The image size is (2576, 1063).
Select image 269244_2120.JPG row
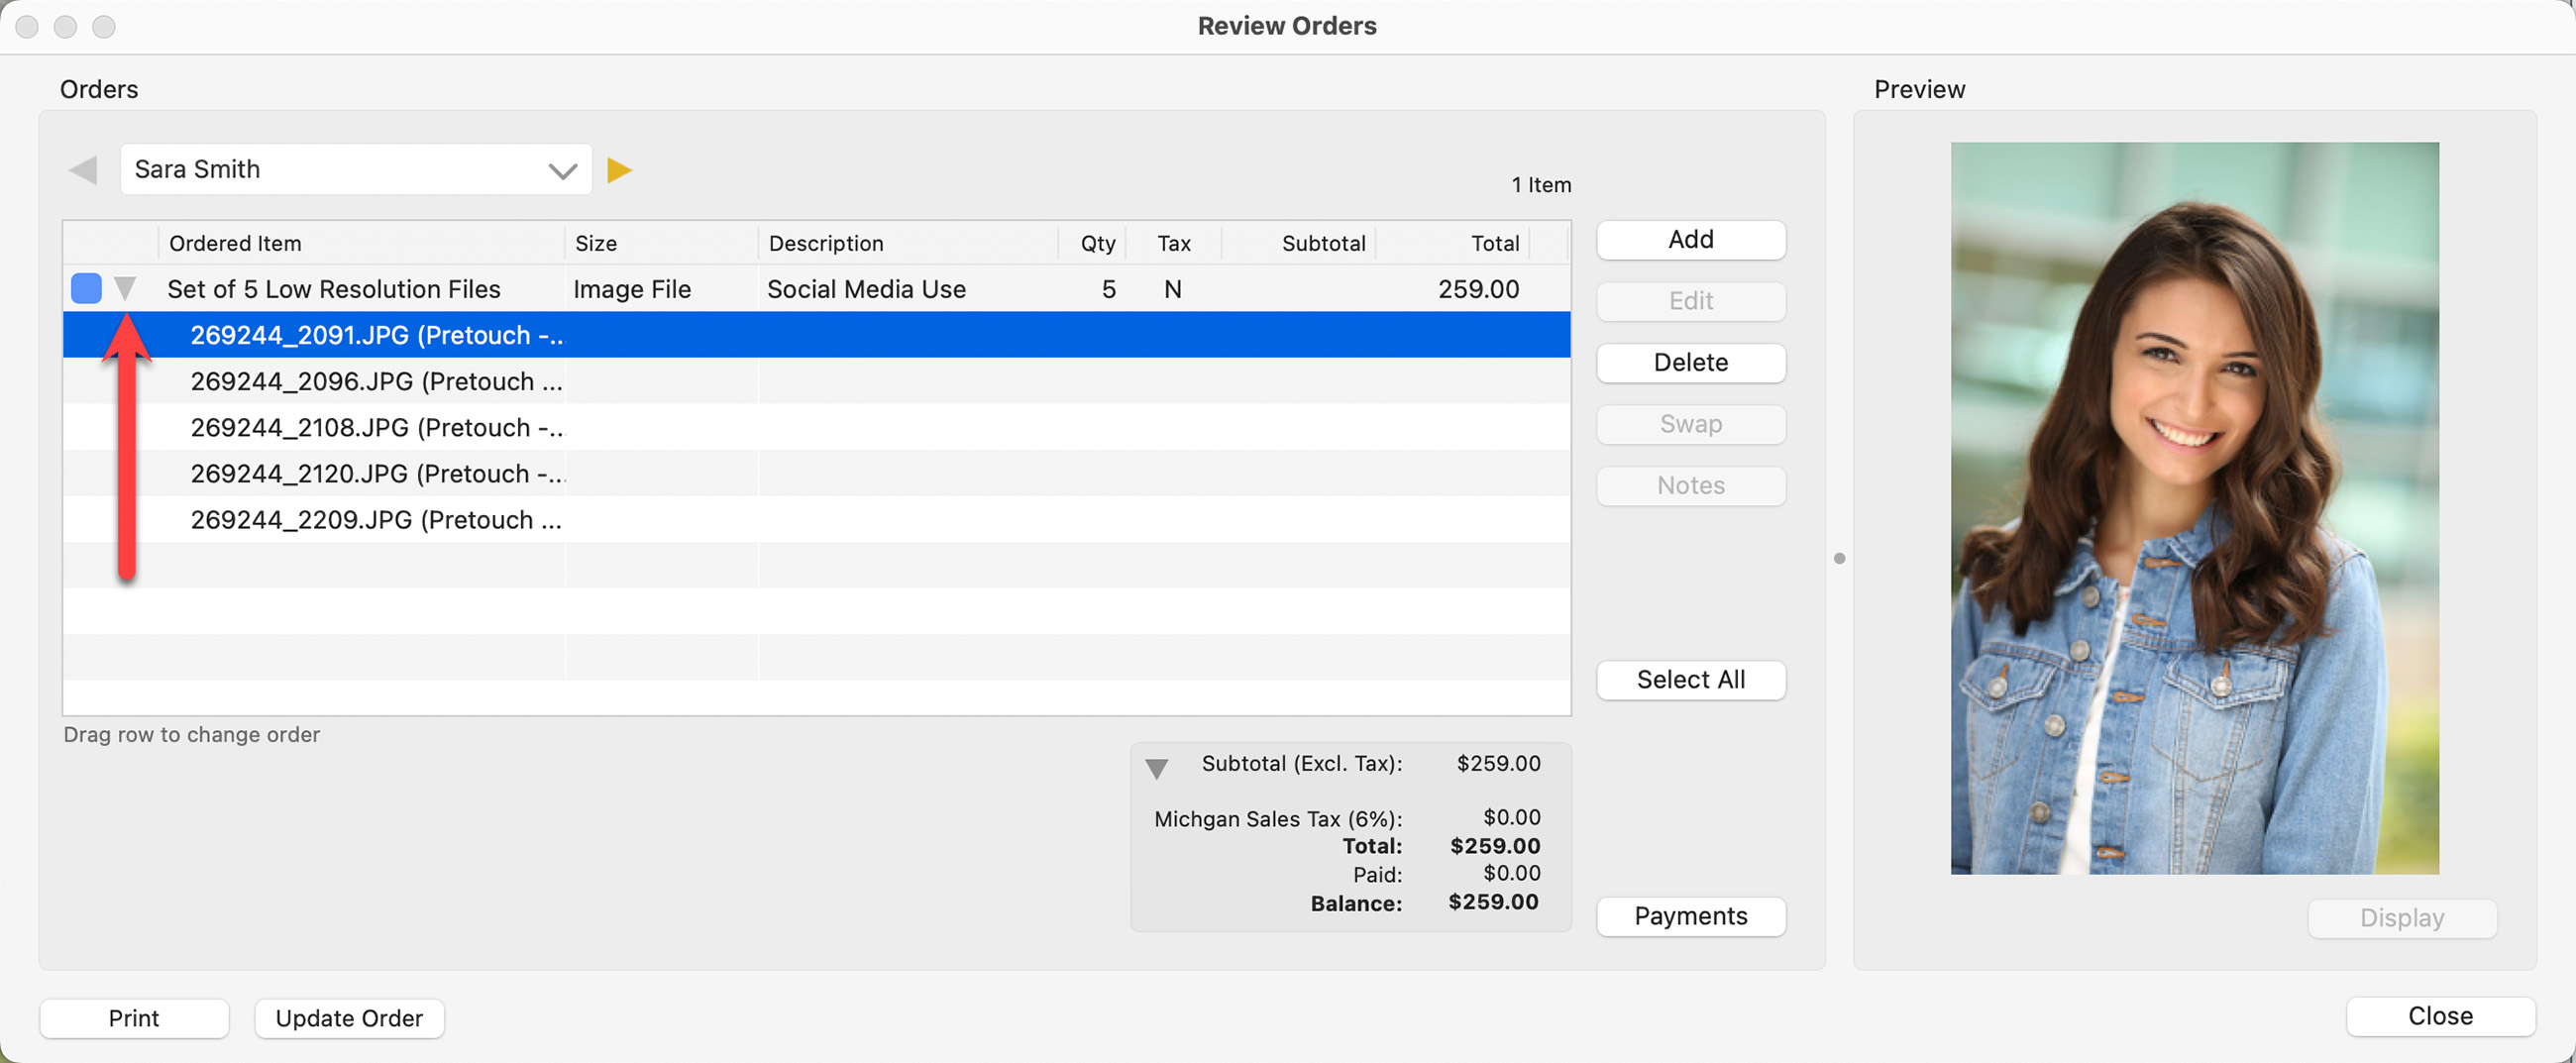click(x=376, y=473)
